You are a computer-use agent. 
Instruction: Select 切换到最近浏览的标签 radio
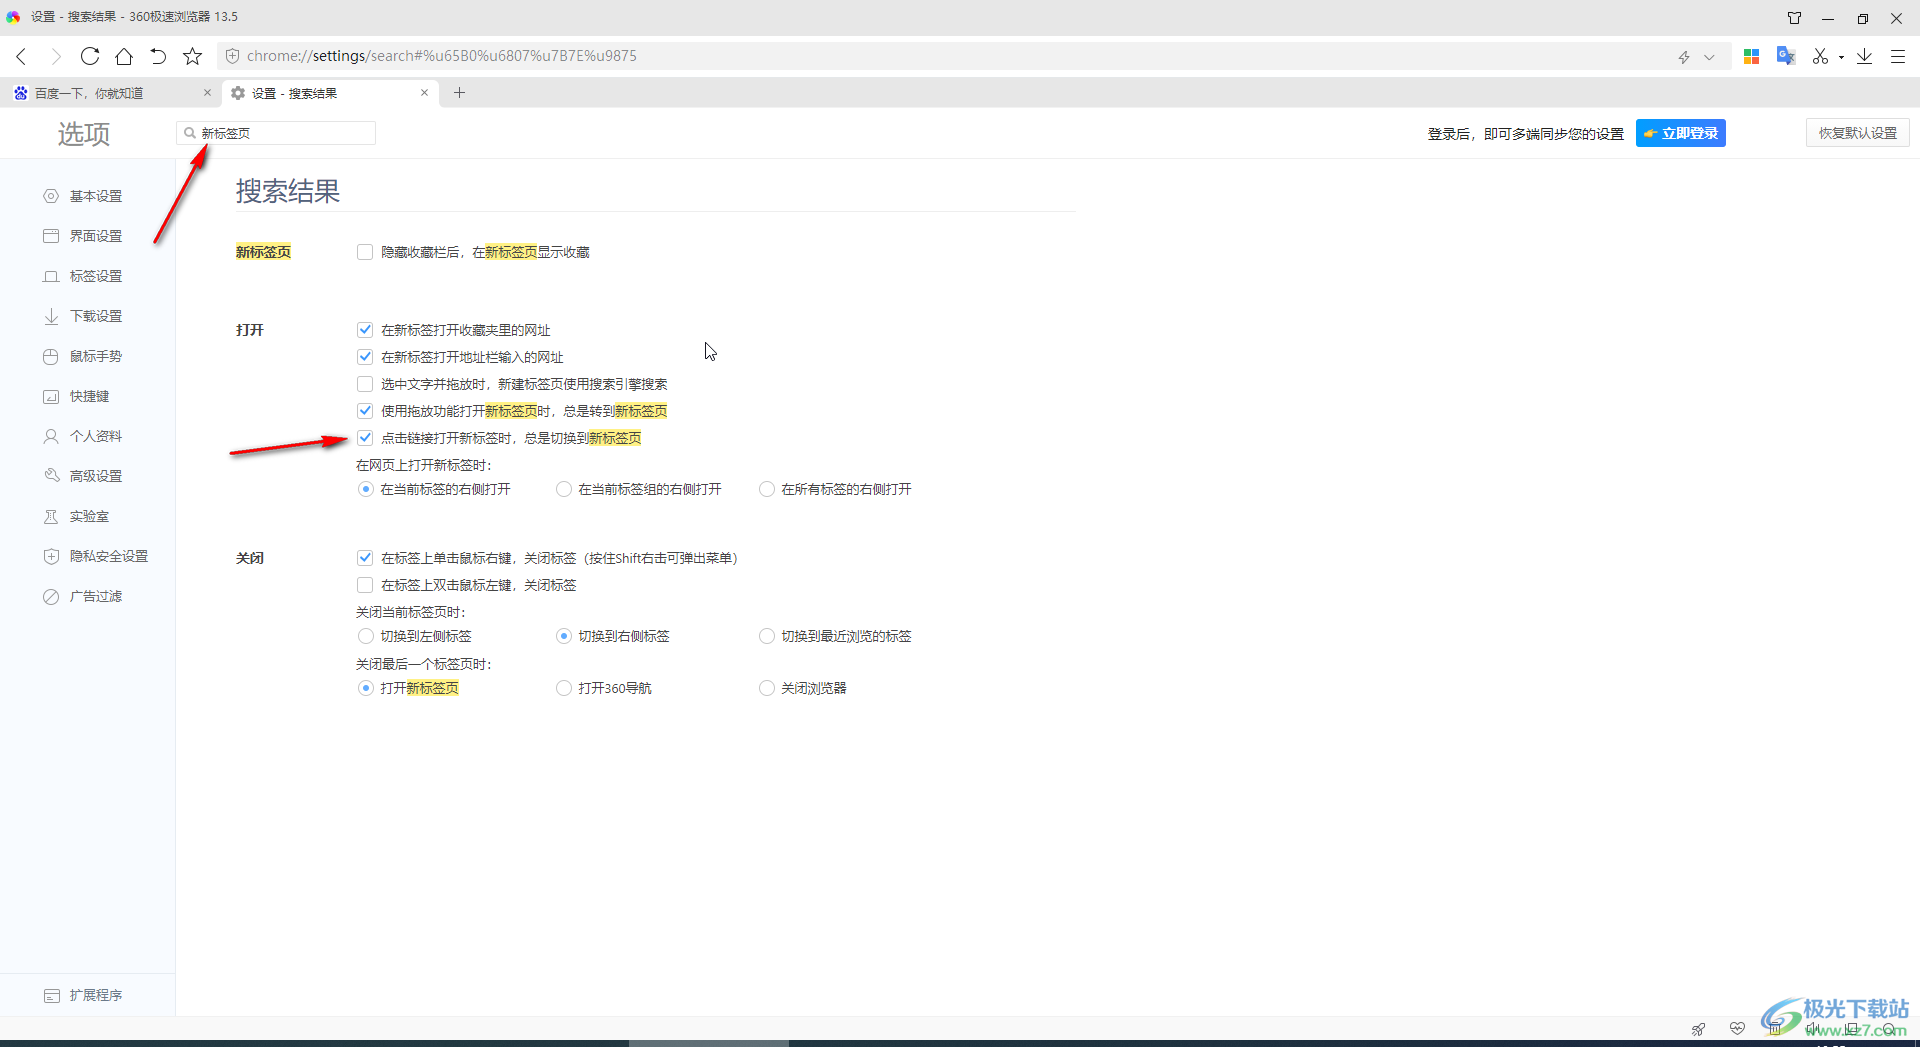[766, 636]
